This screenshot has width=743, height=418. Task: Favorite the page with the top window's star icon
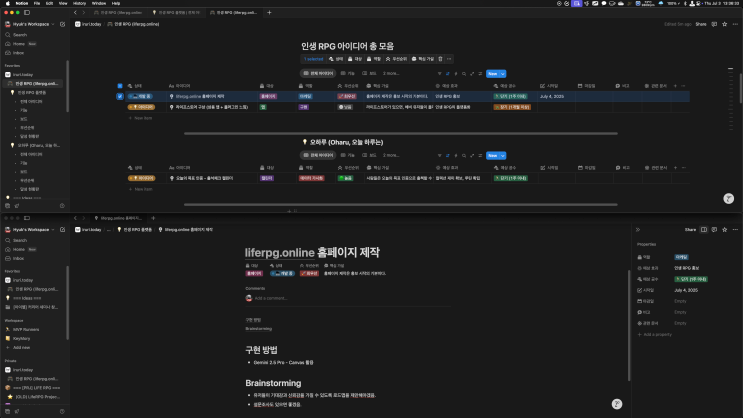[725, 24]
